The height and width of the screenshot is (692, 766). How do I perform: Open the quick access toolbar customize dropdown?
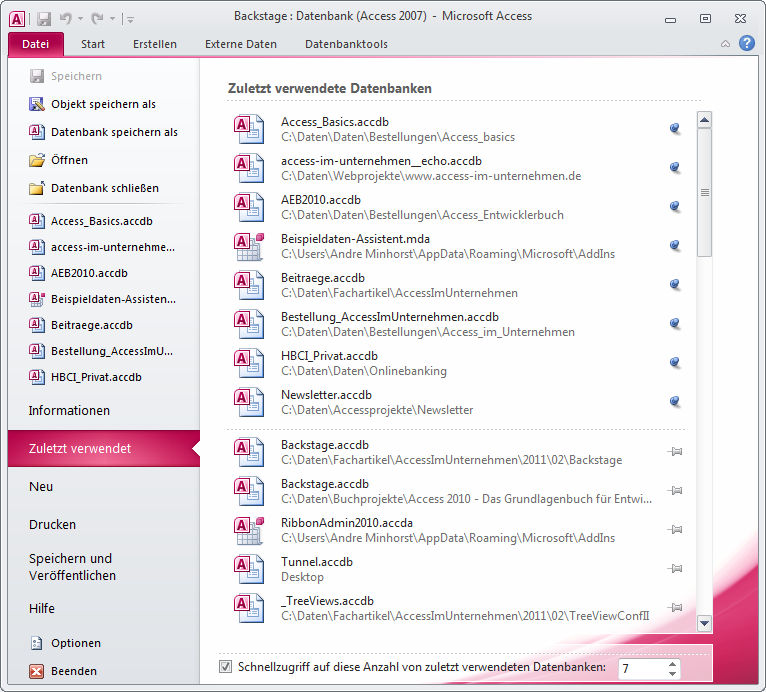(x=131, y=19)
